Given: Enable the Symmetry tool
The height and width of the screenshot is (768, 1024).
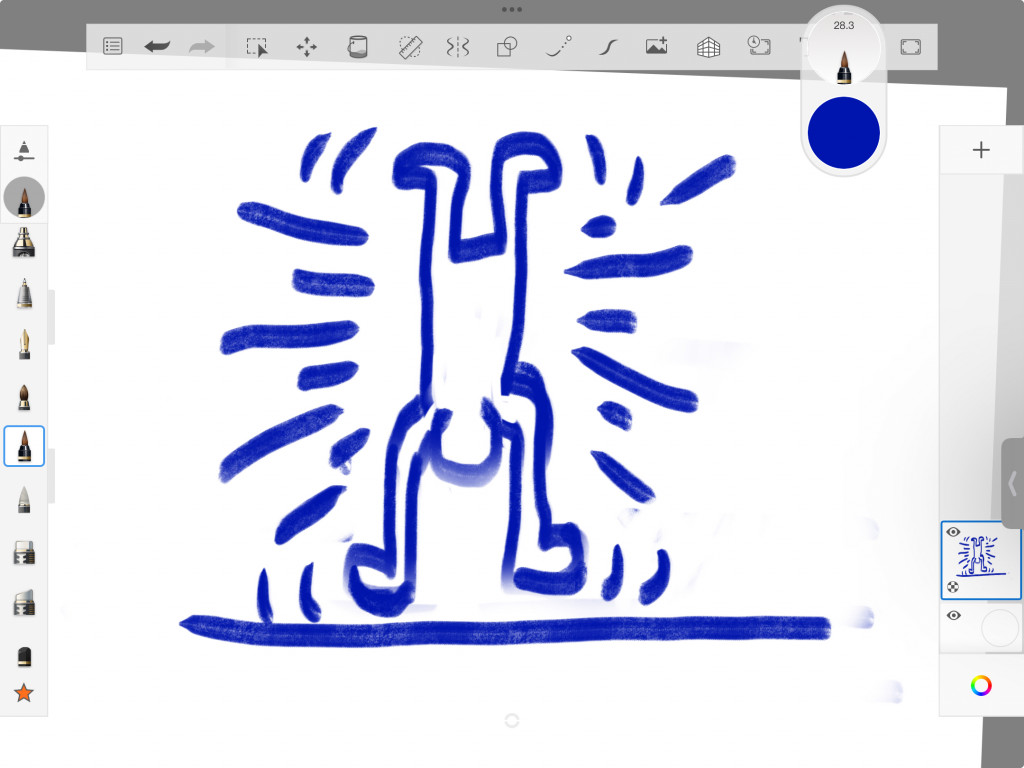Looking at the screenshot, I should (458, 47).
